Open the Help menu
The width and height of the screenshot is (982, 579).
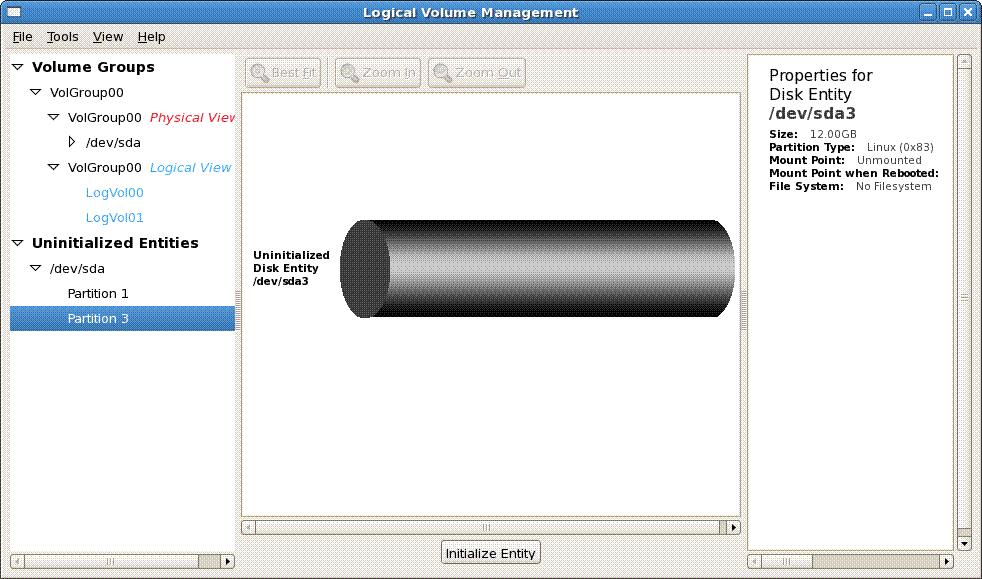[151, 37]
